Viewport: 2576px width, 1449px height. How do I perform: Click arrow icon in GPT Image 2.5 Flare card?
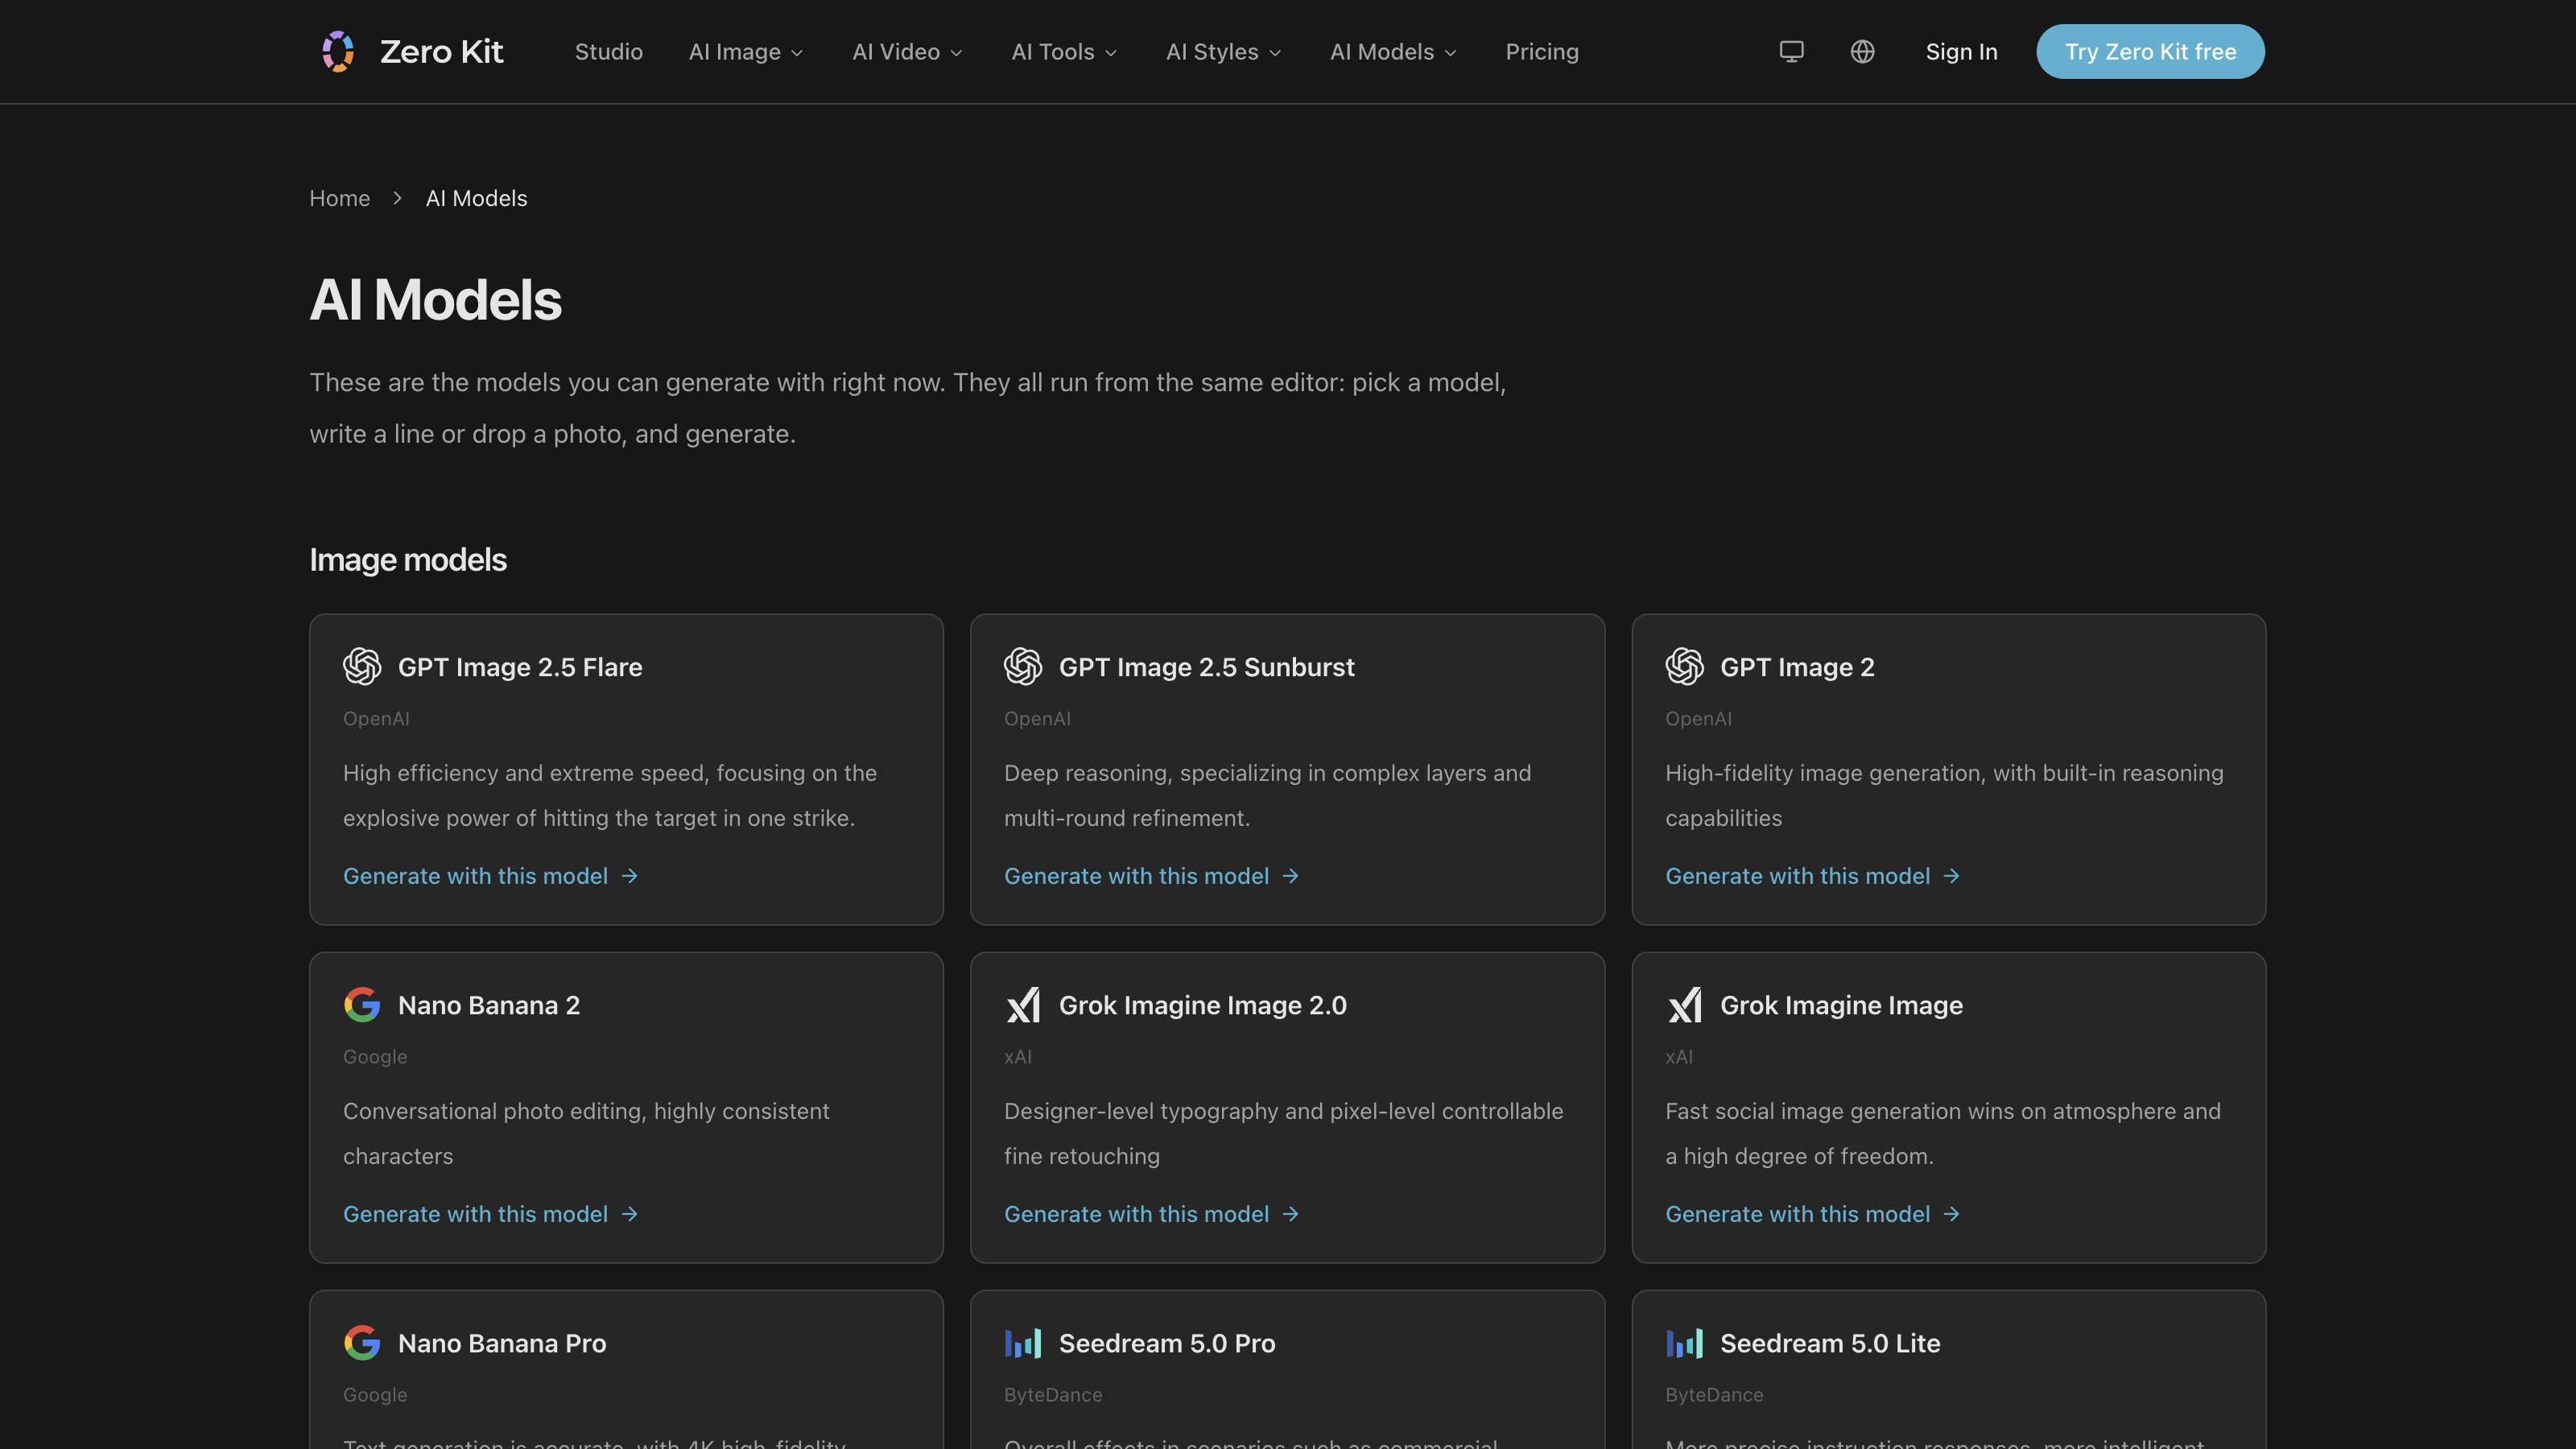point(629,876)
